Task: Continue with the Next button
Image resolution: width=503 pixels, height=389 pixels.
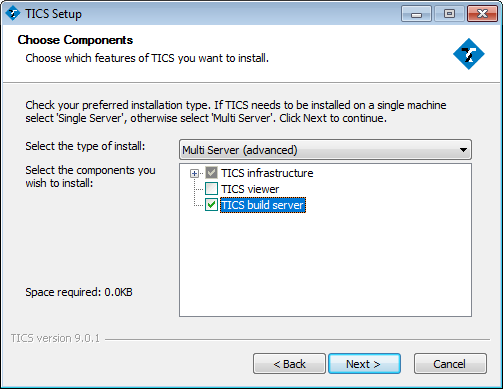Action: (364, 364)
